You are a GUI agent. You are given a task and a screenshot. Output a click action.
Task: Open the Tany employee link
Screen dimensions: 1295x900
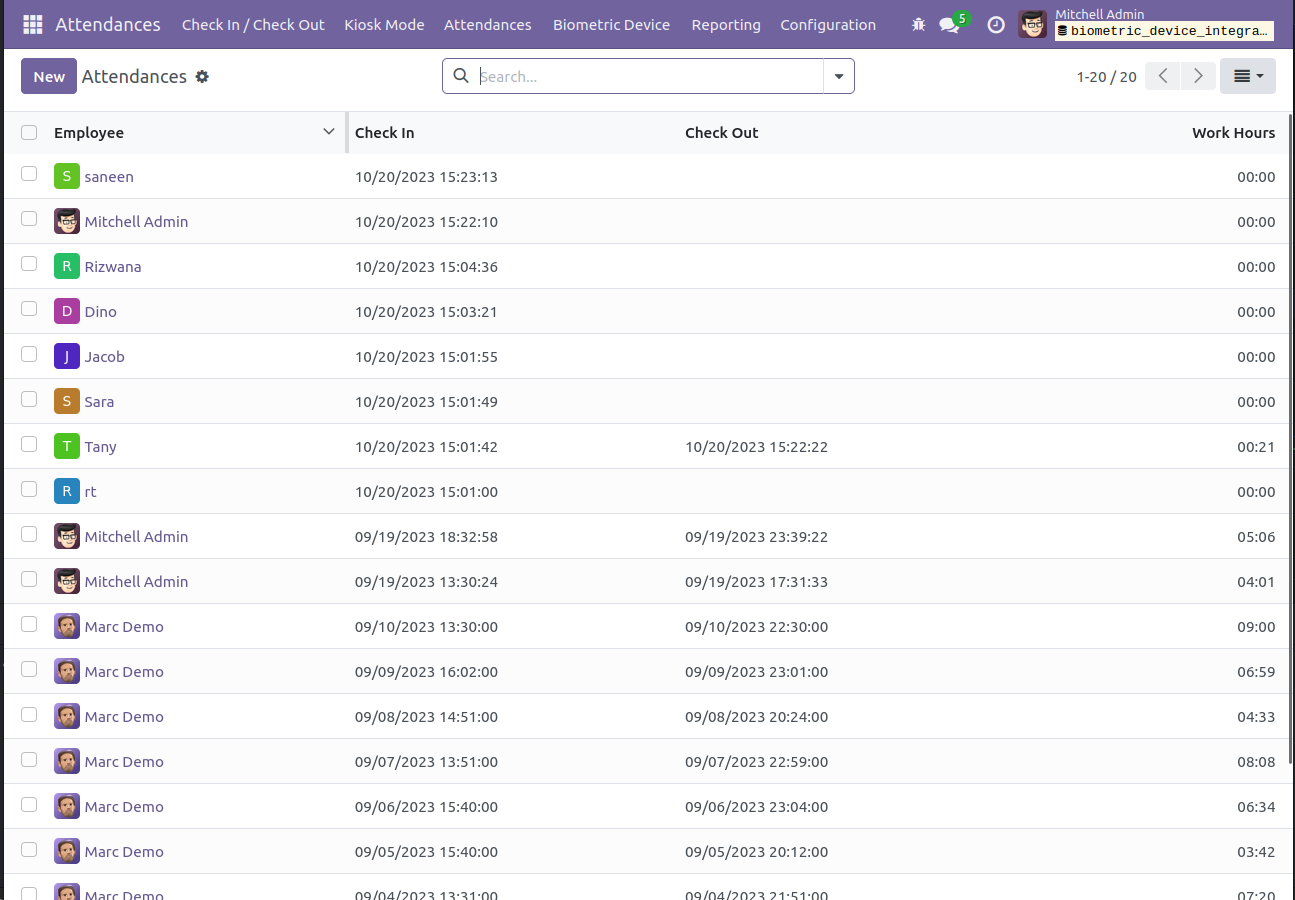click(x=101, y=447)
